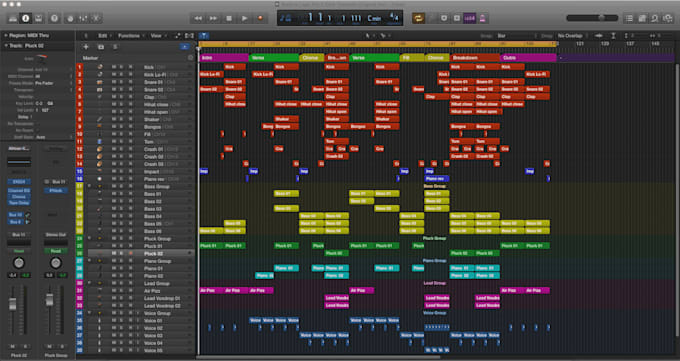Screen dimensions: 680x361
Task: Open the Chorus plugin slot
Action: point(19,197)
